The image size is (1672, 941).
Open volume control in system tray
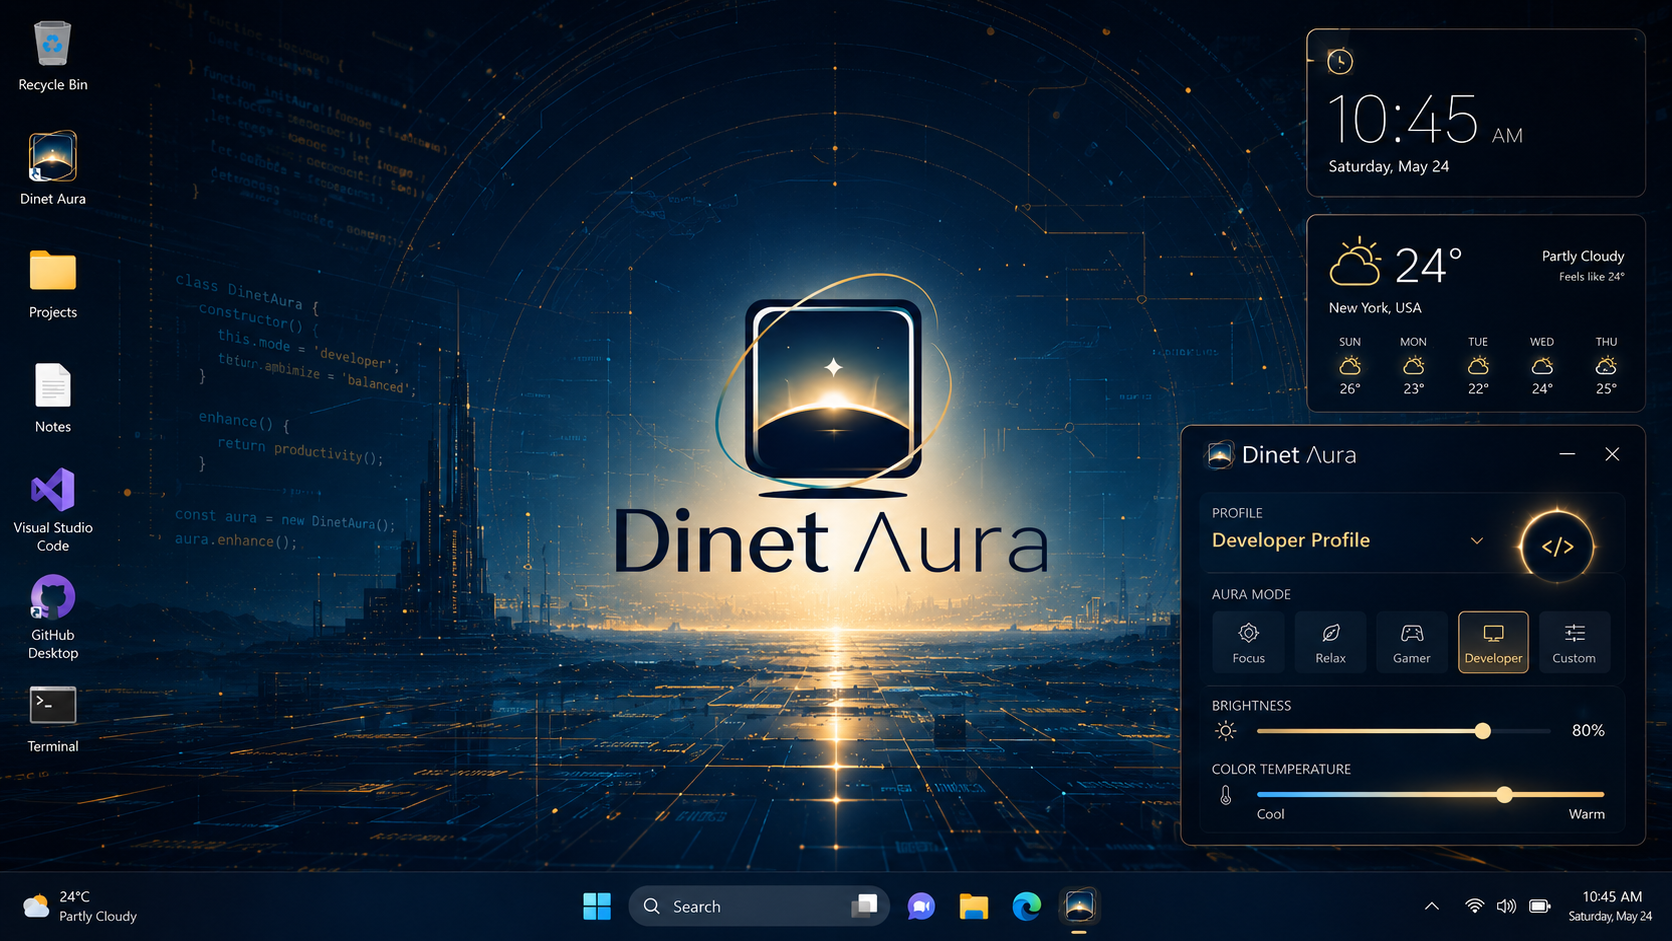click(x=1506, y=906)
